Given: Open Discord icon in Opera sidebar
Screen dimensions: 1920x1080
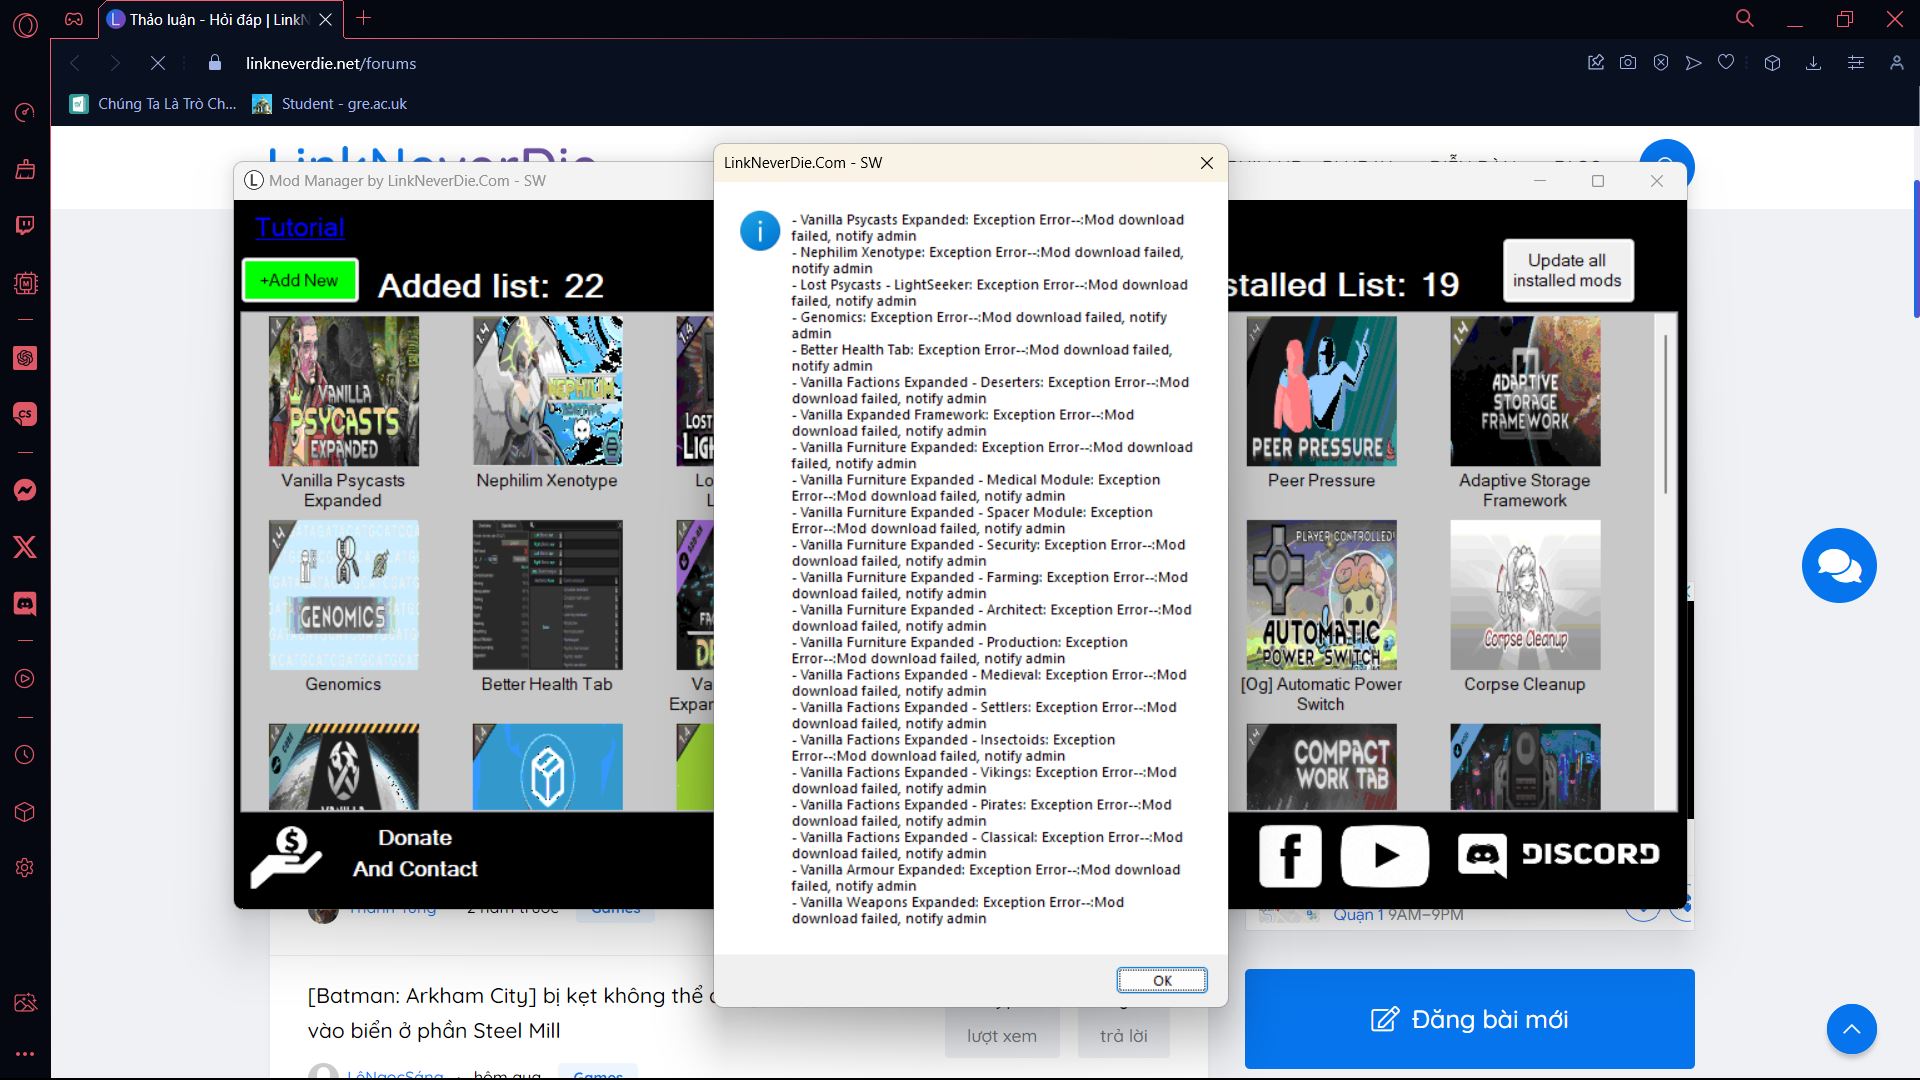Looking at the screenshot, I should click(25, 603).
